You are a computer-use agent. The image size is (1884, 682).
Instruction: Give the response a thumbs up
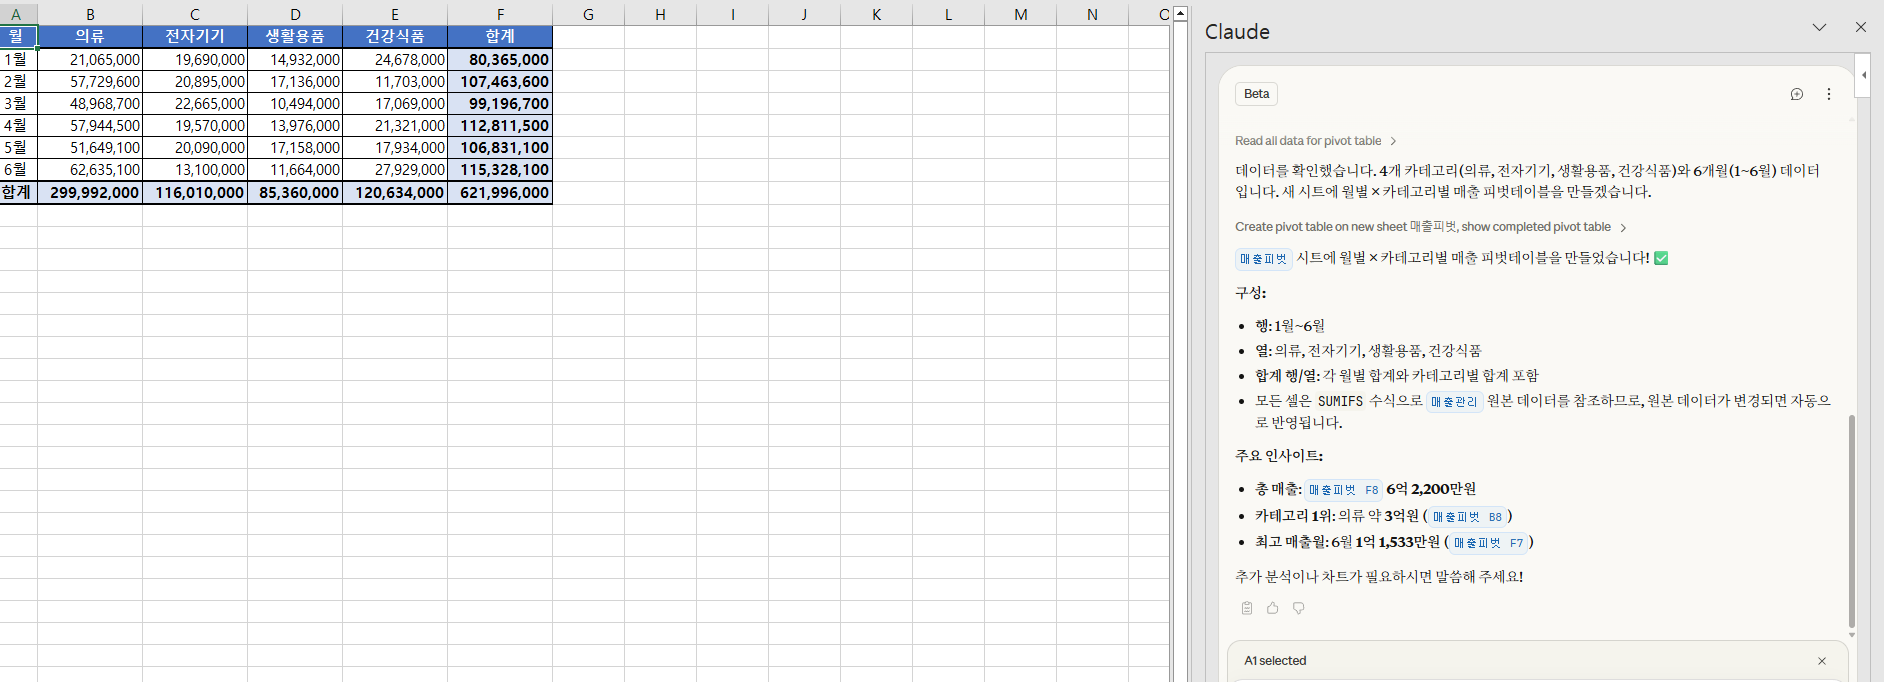coord(1272,608)
